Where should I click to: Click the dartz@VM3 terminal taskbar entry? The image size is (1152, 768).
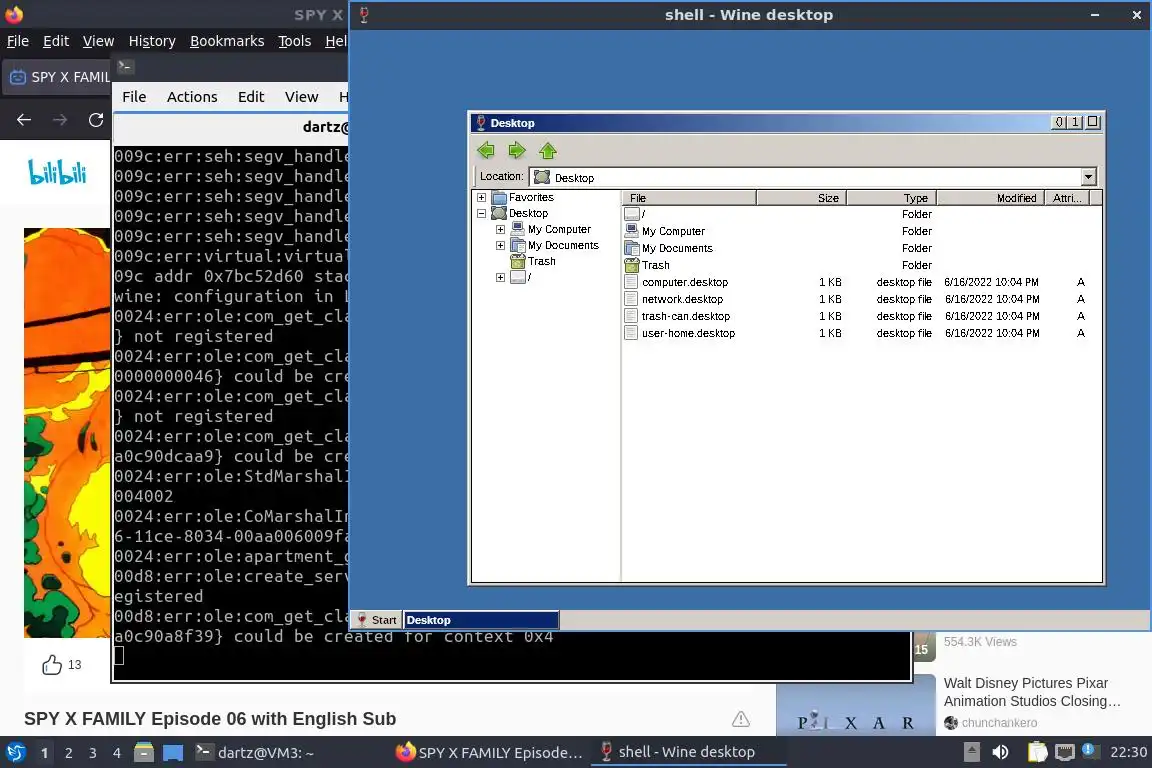pyautogui.click(x=255, y=753)
